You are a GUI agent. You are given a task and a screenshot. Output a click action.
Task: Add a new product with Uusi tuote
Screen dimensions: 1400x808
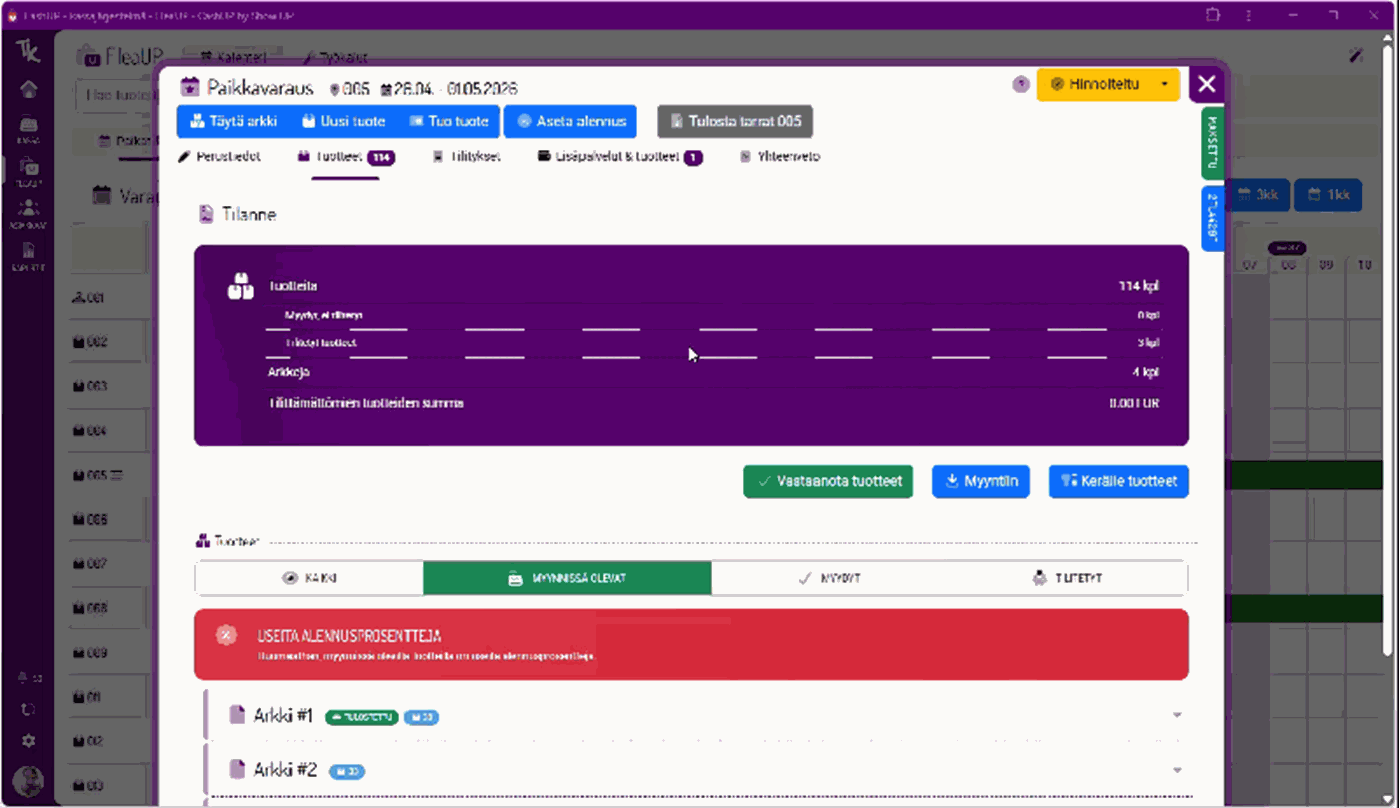point(343,121)
